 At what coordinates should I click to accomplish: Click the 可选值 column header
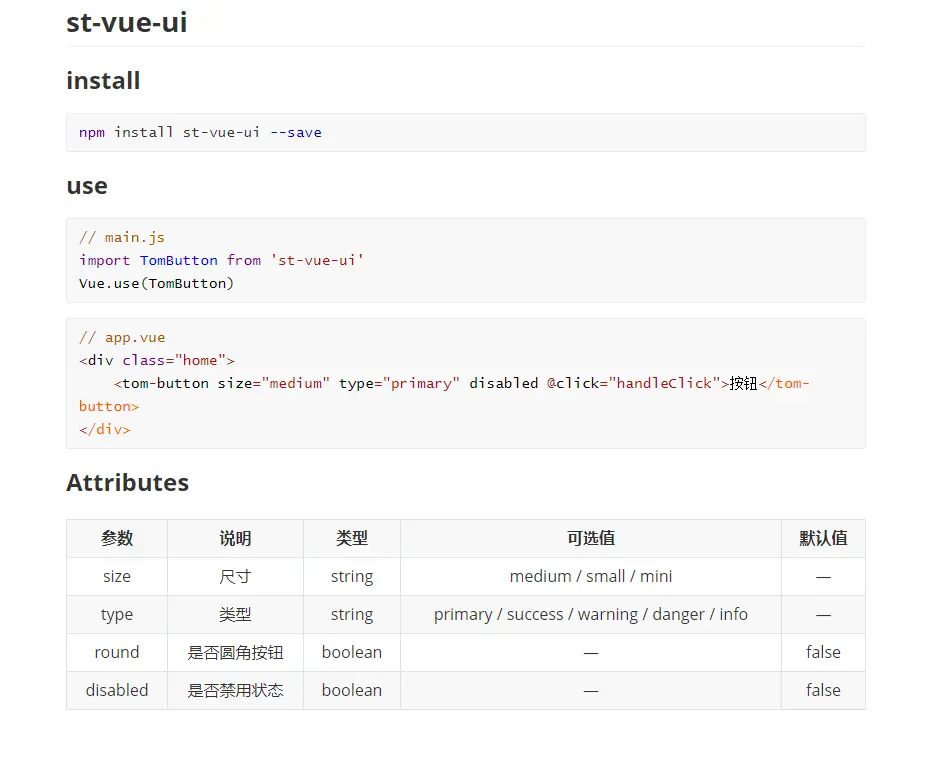591,538
